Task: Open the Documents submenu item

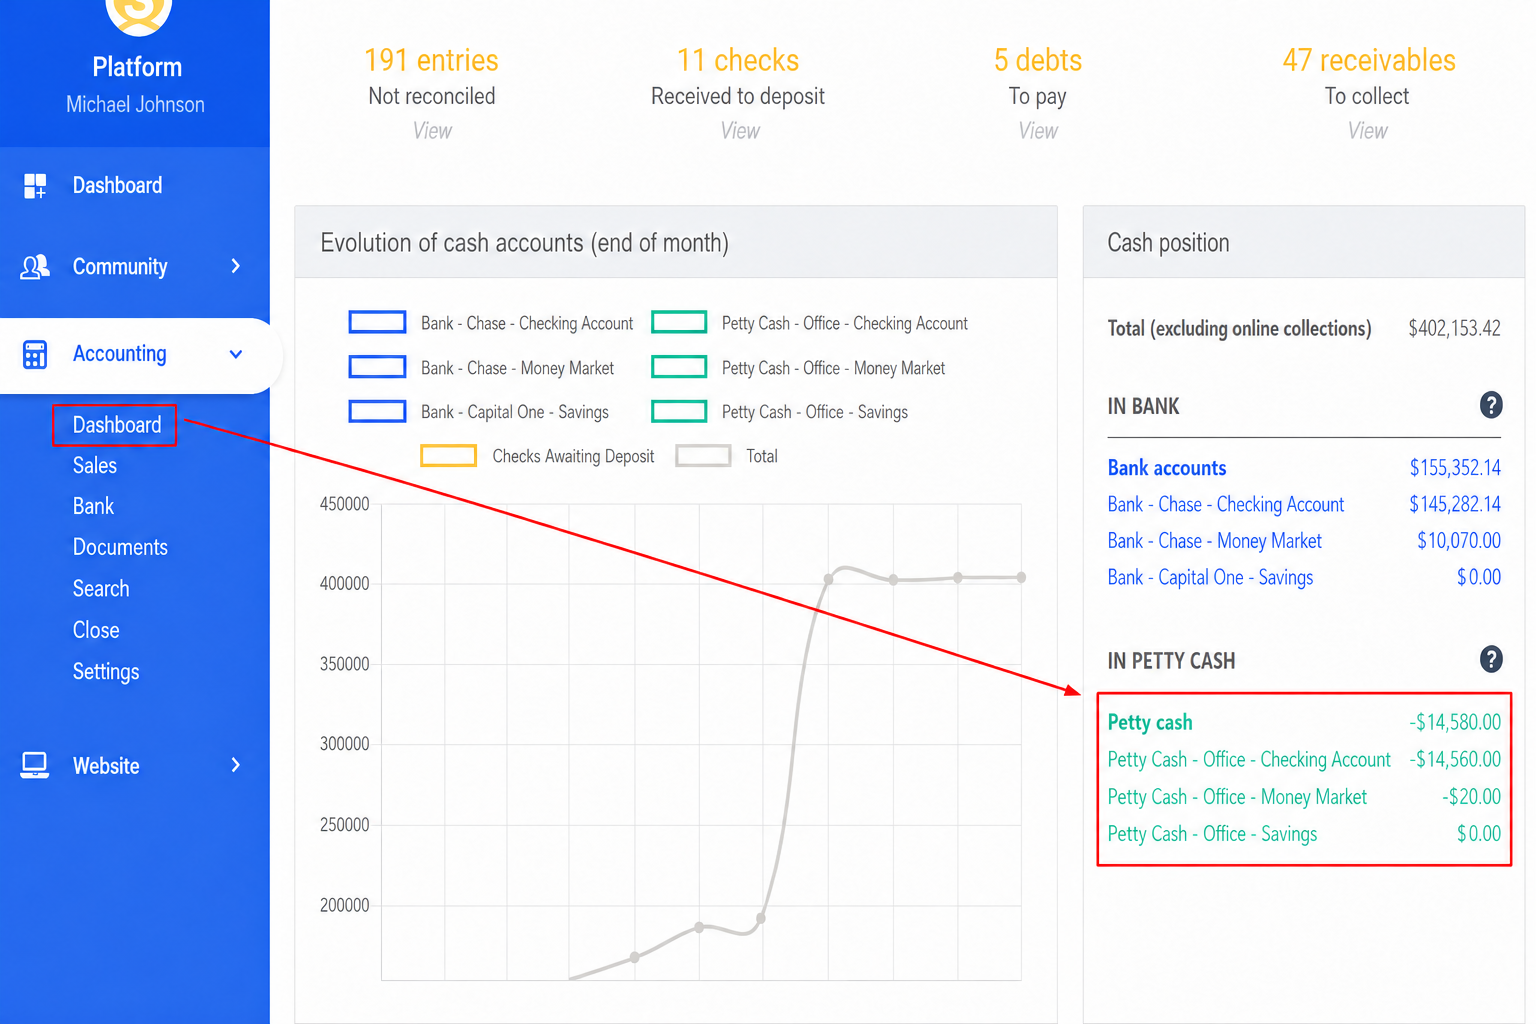Action: [120, 547]
